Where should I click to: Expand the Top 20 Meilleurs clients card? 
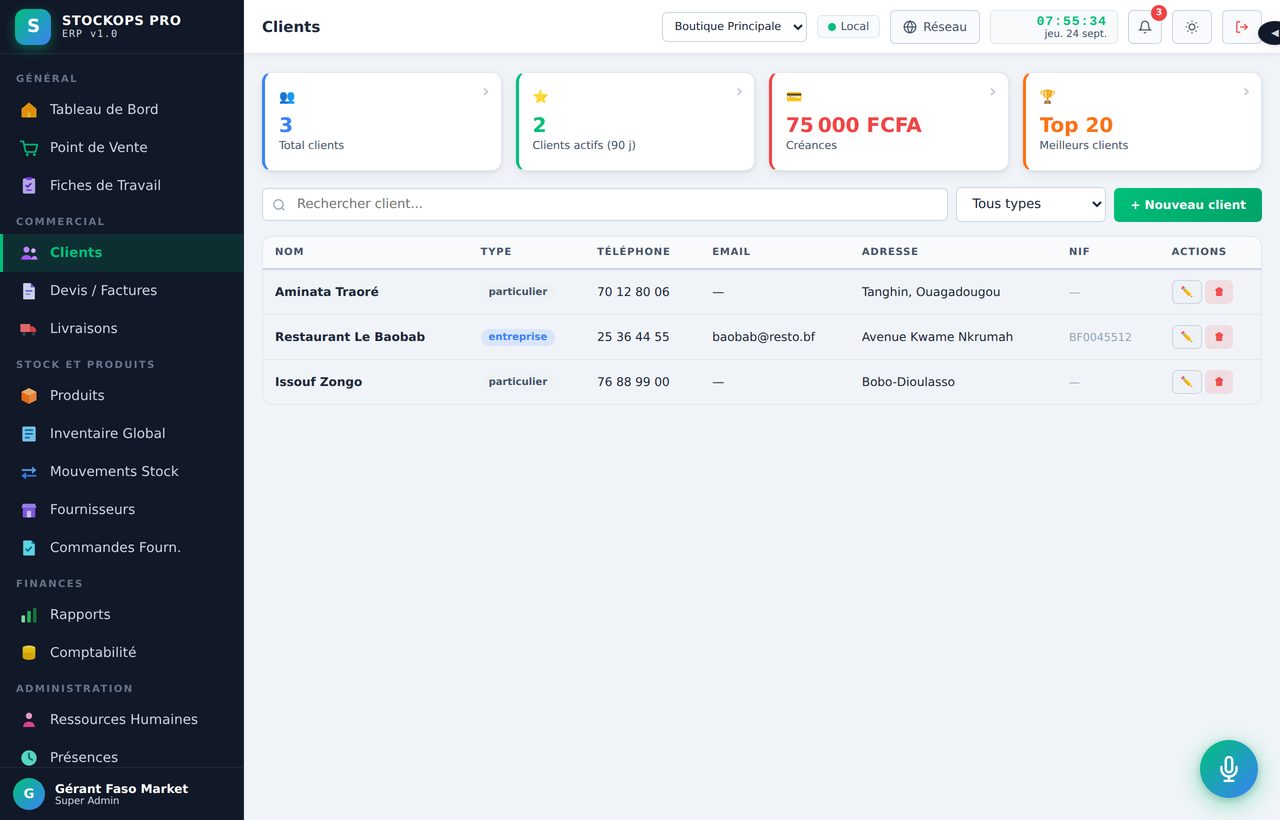pyautogui.click(x=1142, y=121)
